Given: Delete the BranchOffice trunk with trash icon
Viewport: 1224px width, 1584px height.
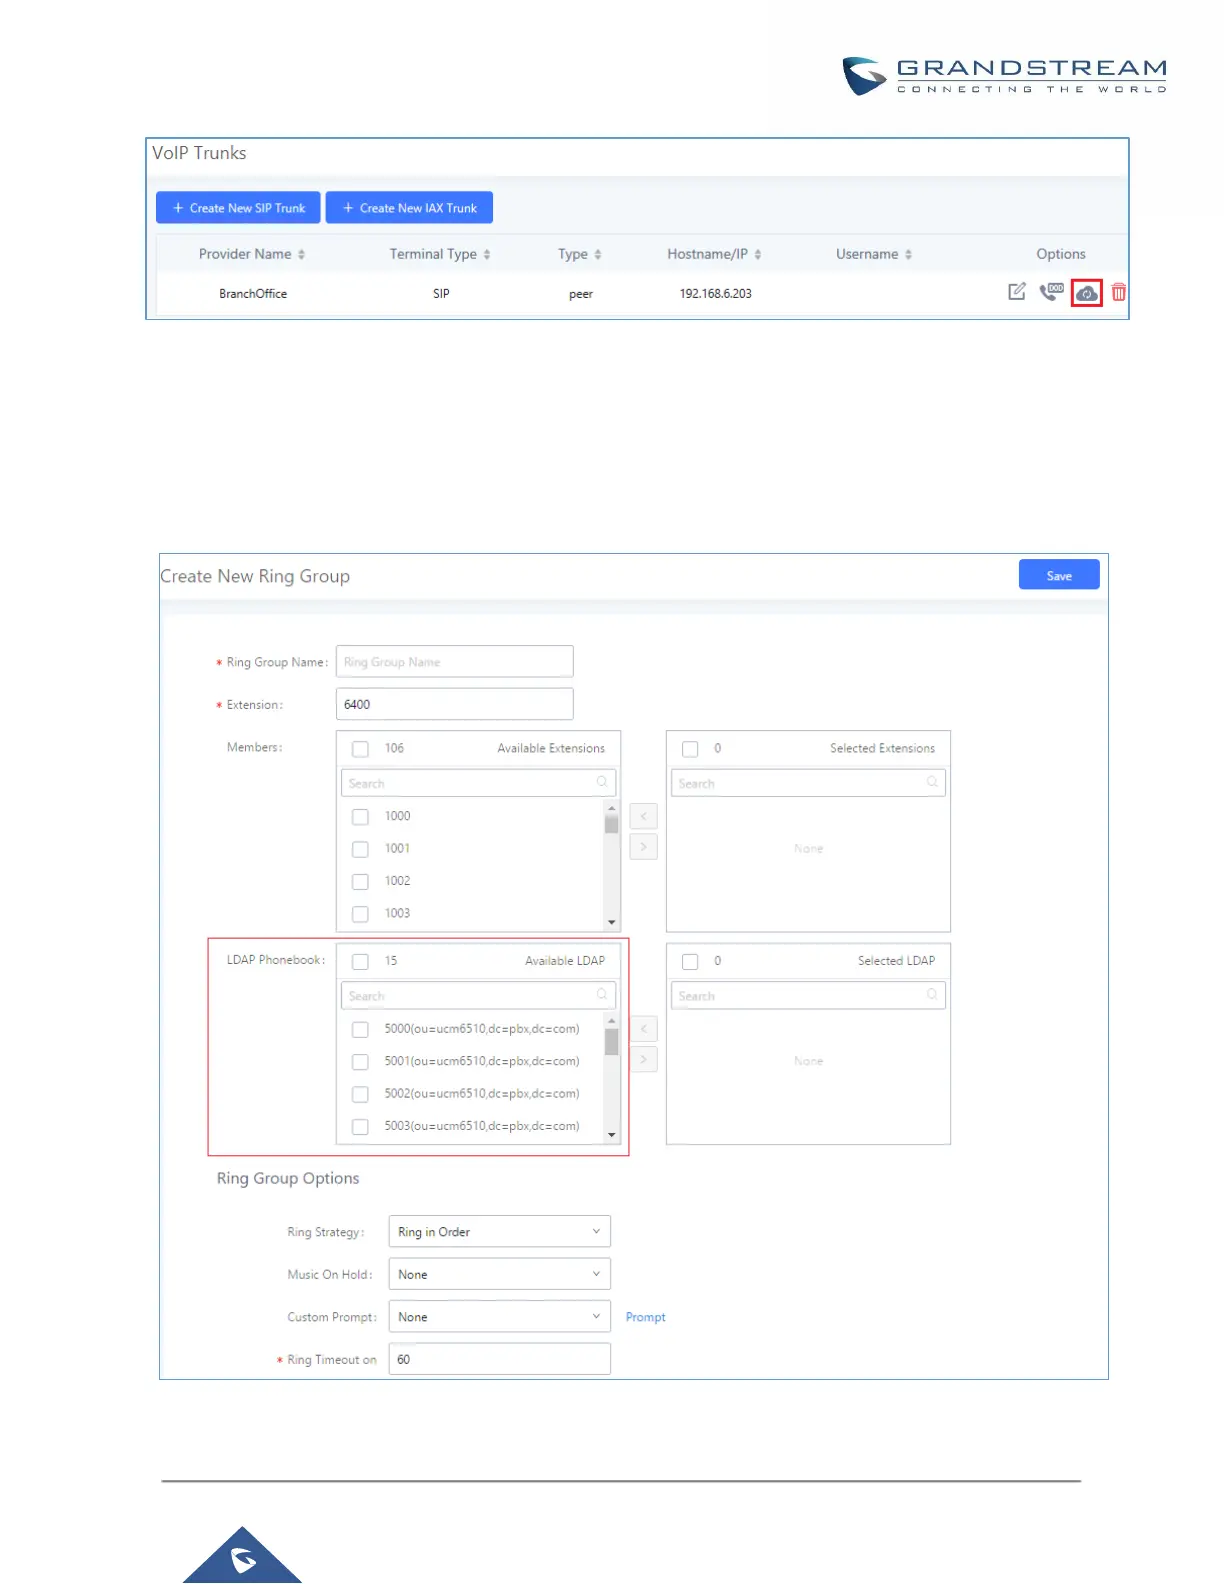Looking at the screenshot, I should click(x=1119, y=292).
